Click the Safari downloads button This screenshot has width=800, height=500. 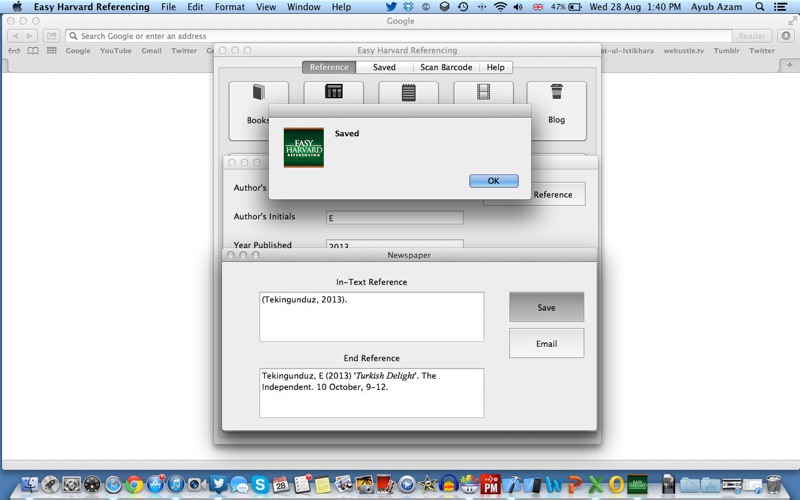pyautogui.click(x=786, y=36)
